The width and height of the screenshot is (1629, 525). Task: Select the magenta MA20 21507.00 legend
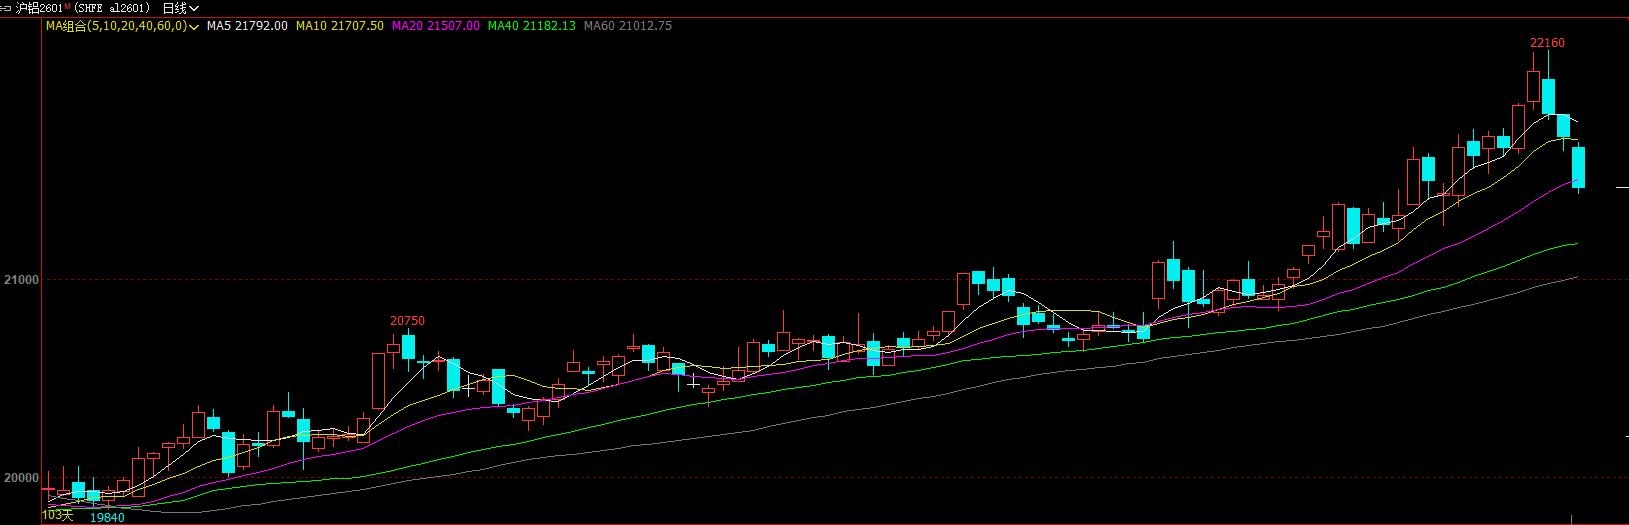click(435, 26)
